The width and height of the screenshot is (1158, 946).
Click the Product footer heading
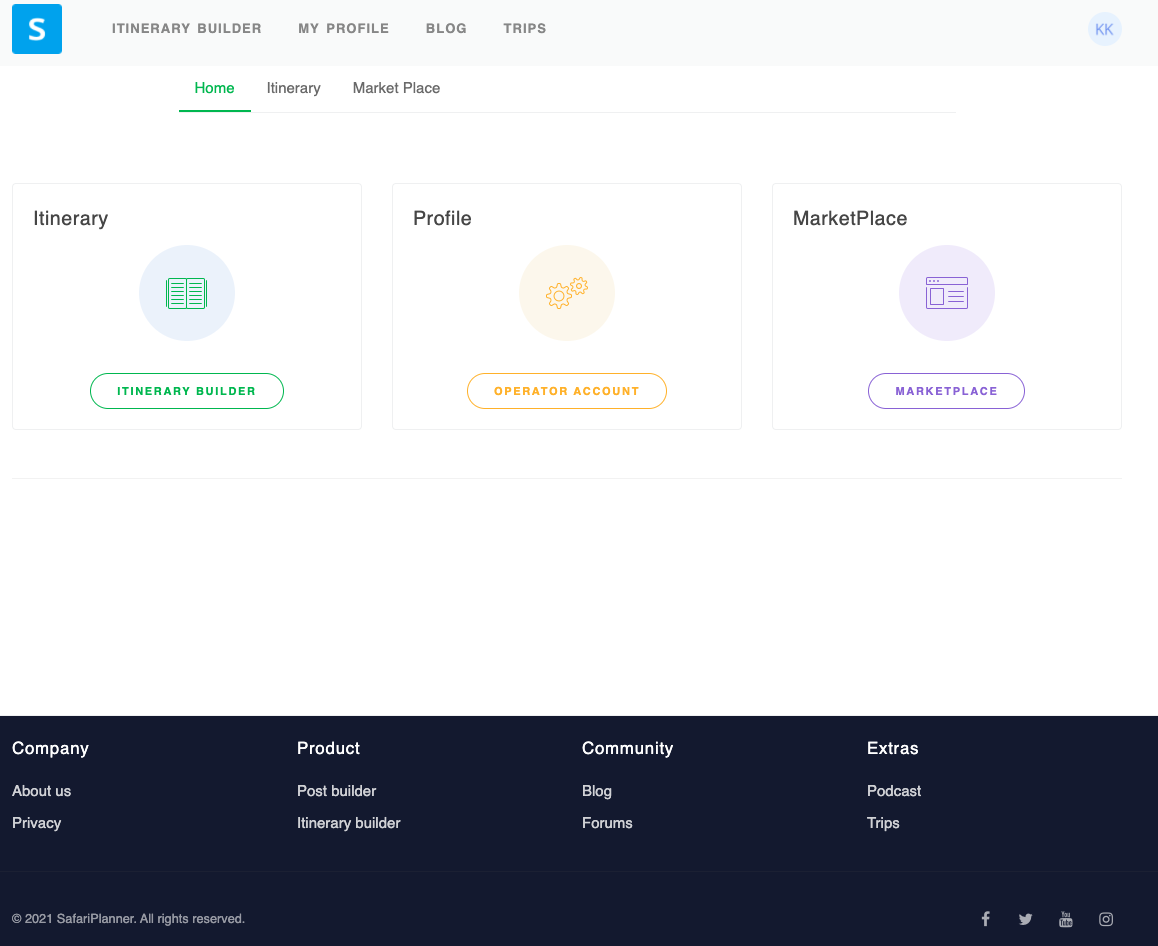(329, 748)
